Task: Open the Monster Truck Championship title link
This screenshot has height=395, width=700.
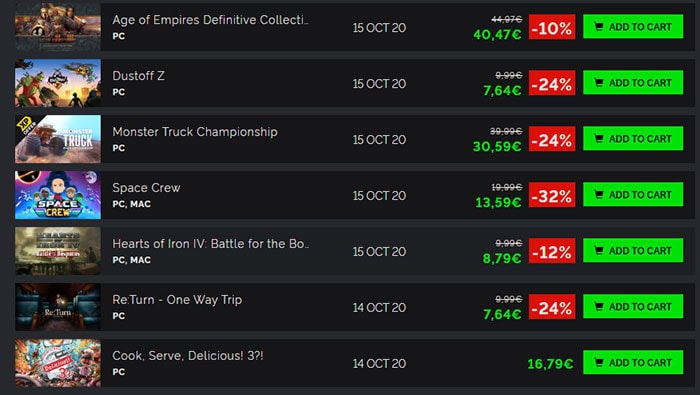Action: click(x=195, y=132)
